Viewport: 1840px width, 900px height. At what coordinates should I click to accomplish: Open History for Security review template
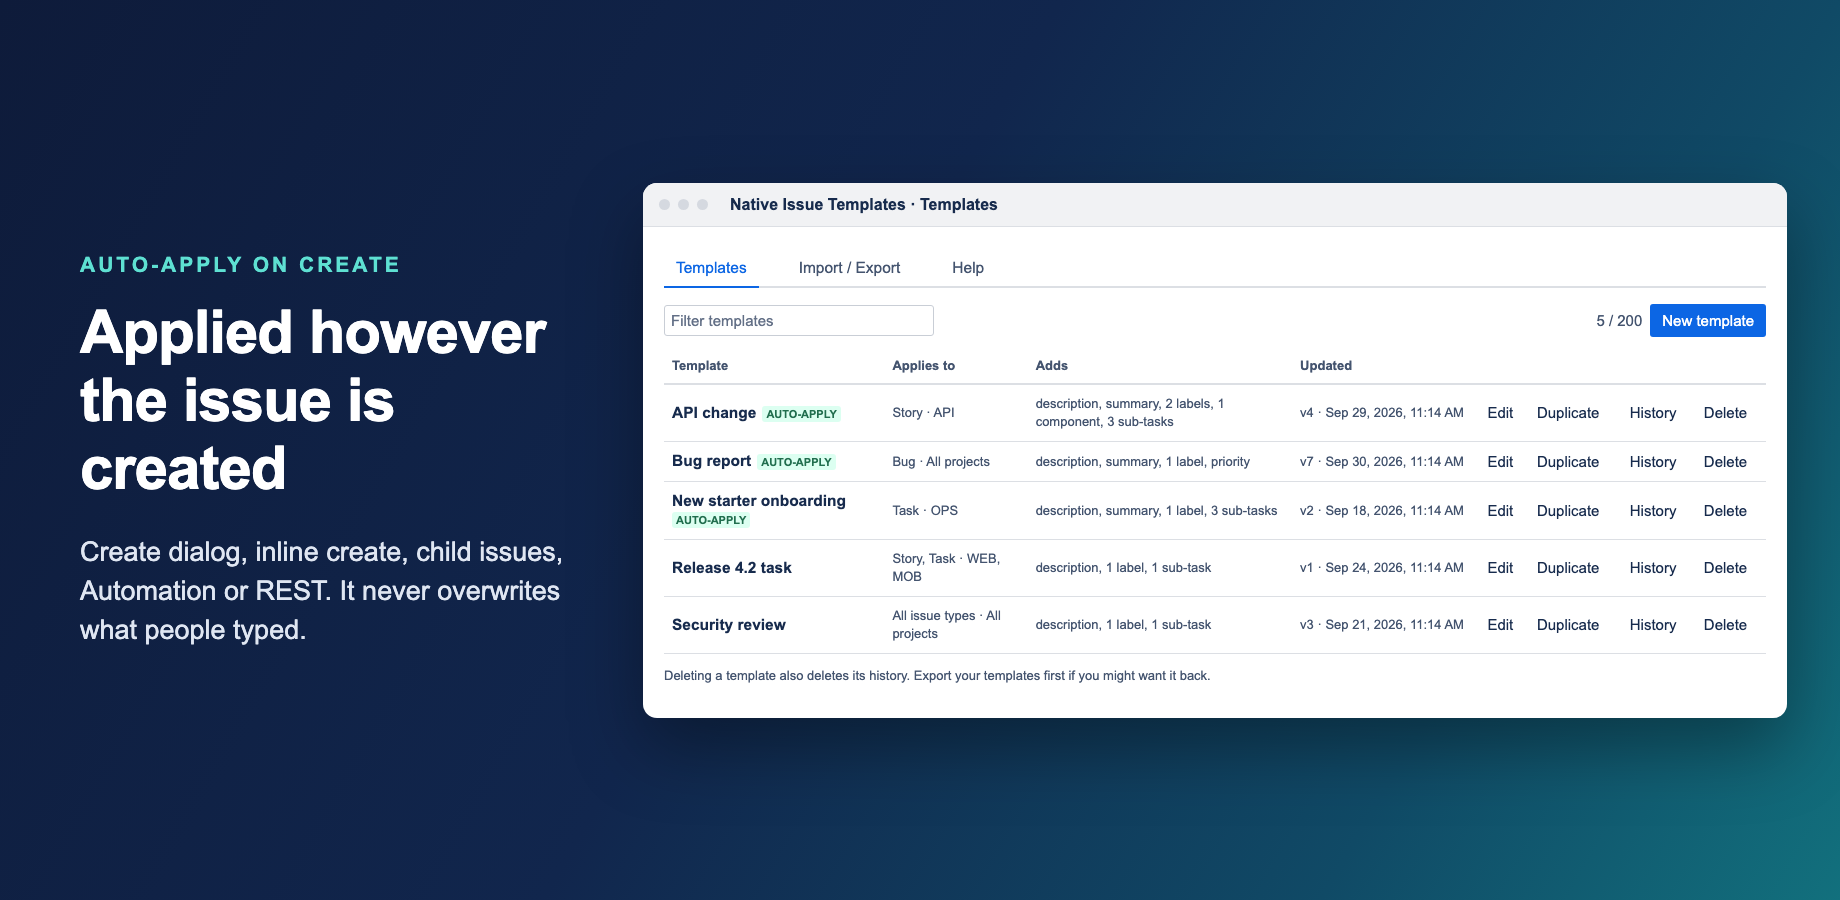[1653, 625]
